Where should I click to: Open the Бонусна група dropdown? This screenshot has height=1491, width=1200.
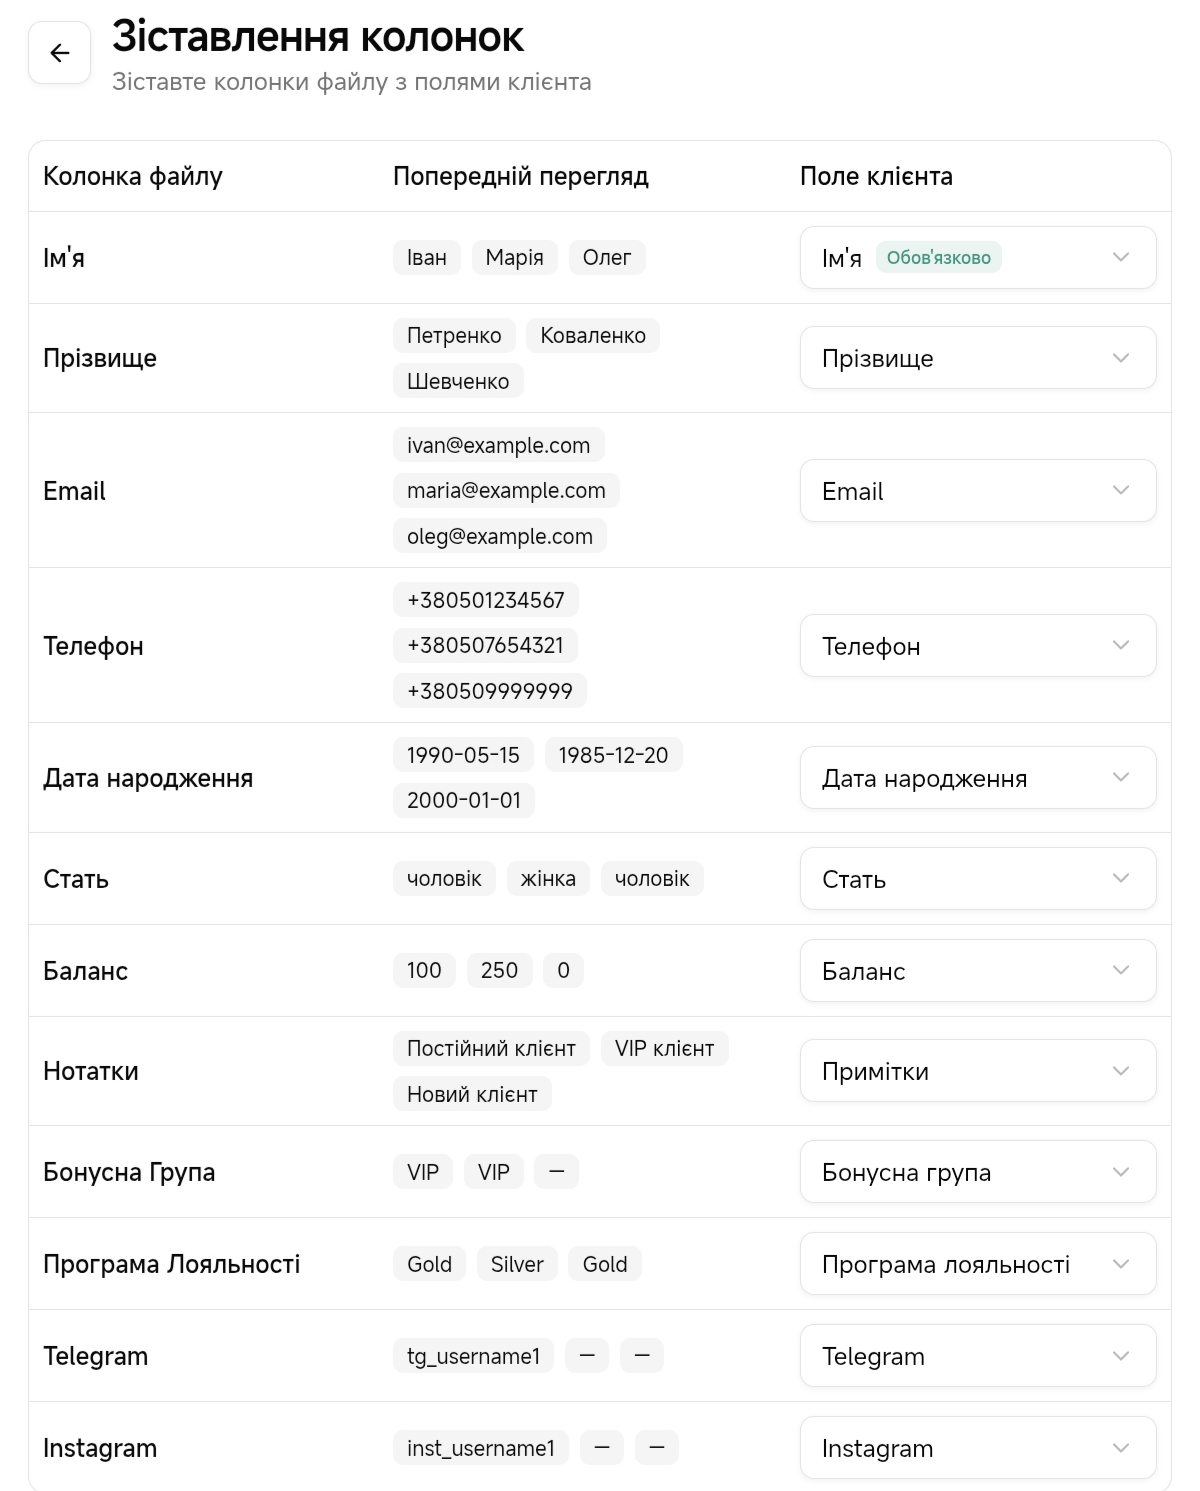[977, 1172]
